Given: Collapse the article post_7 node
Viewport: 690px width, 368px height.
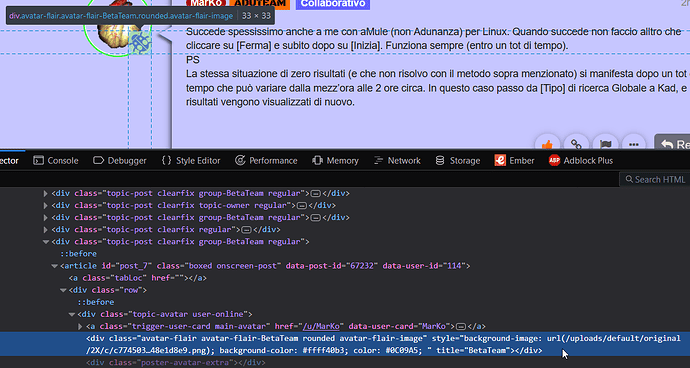Looking at the screenshot, I should click(x=54, y=266).
